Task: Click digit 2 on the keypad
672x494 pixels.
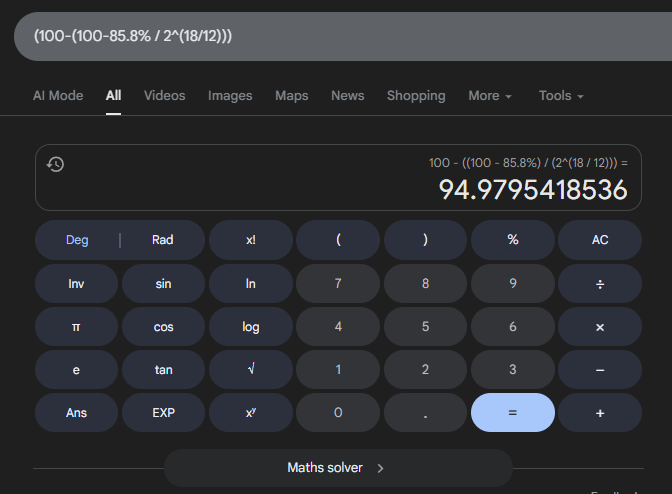Action: point(425,370)
